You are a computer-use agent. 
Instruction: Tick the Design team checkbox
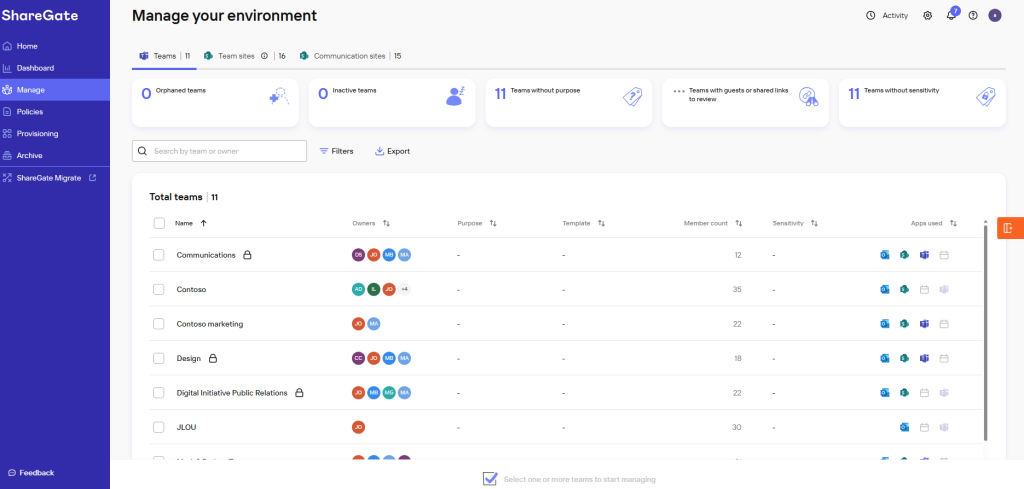pos(159,358)
